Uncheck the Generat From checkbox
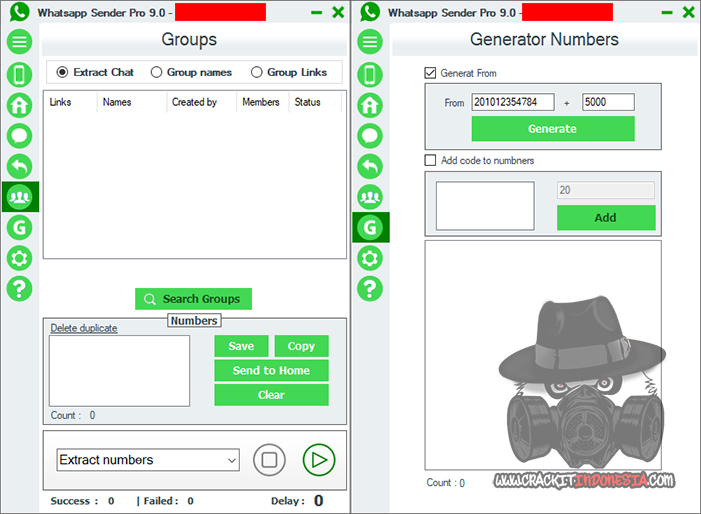The width and height of the screenshot is (701, 514). tap(431, 73)
